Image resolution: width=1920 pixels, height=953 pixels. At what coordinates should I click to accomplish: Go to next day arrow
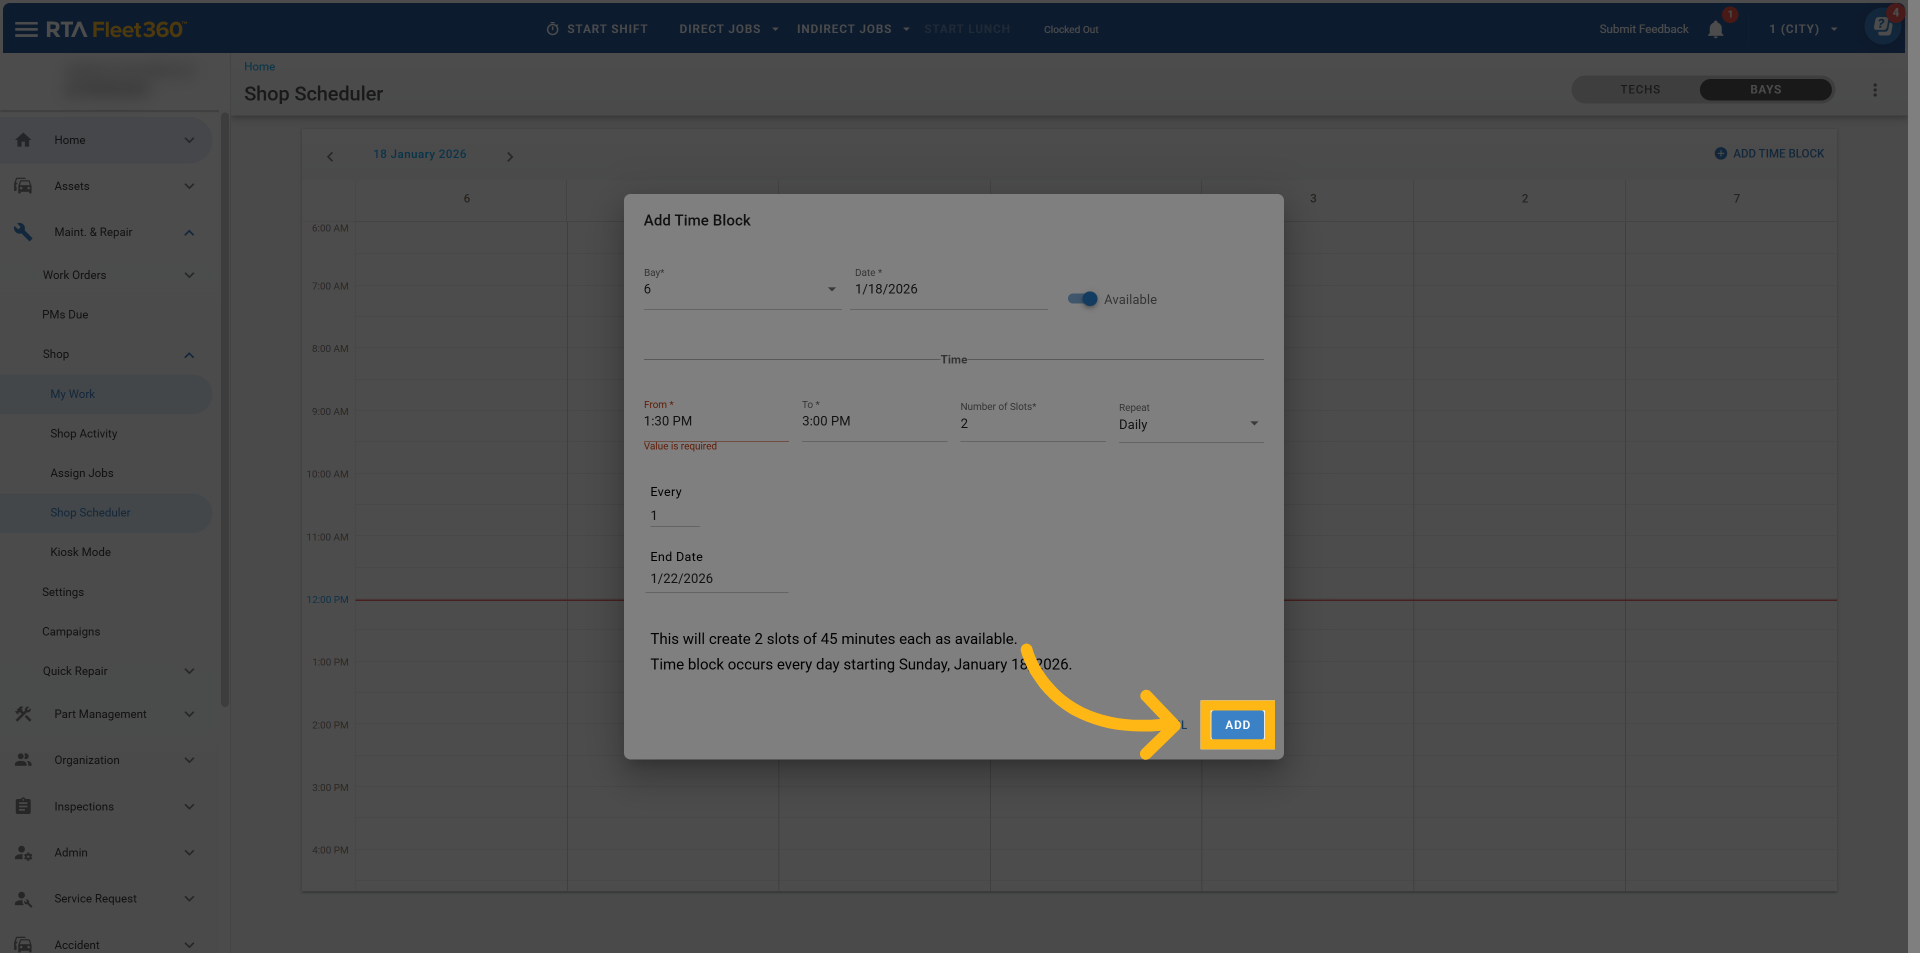click(510, 157)
